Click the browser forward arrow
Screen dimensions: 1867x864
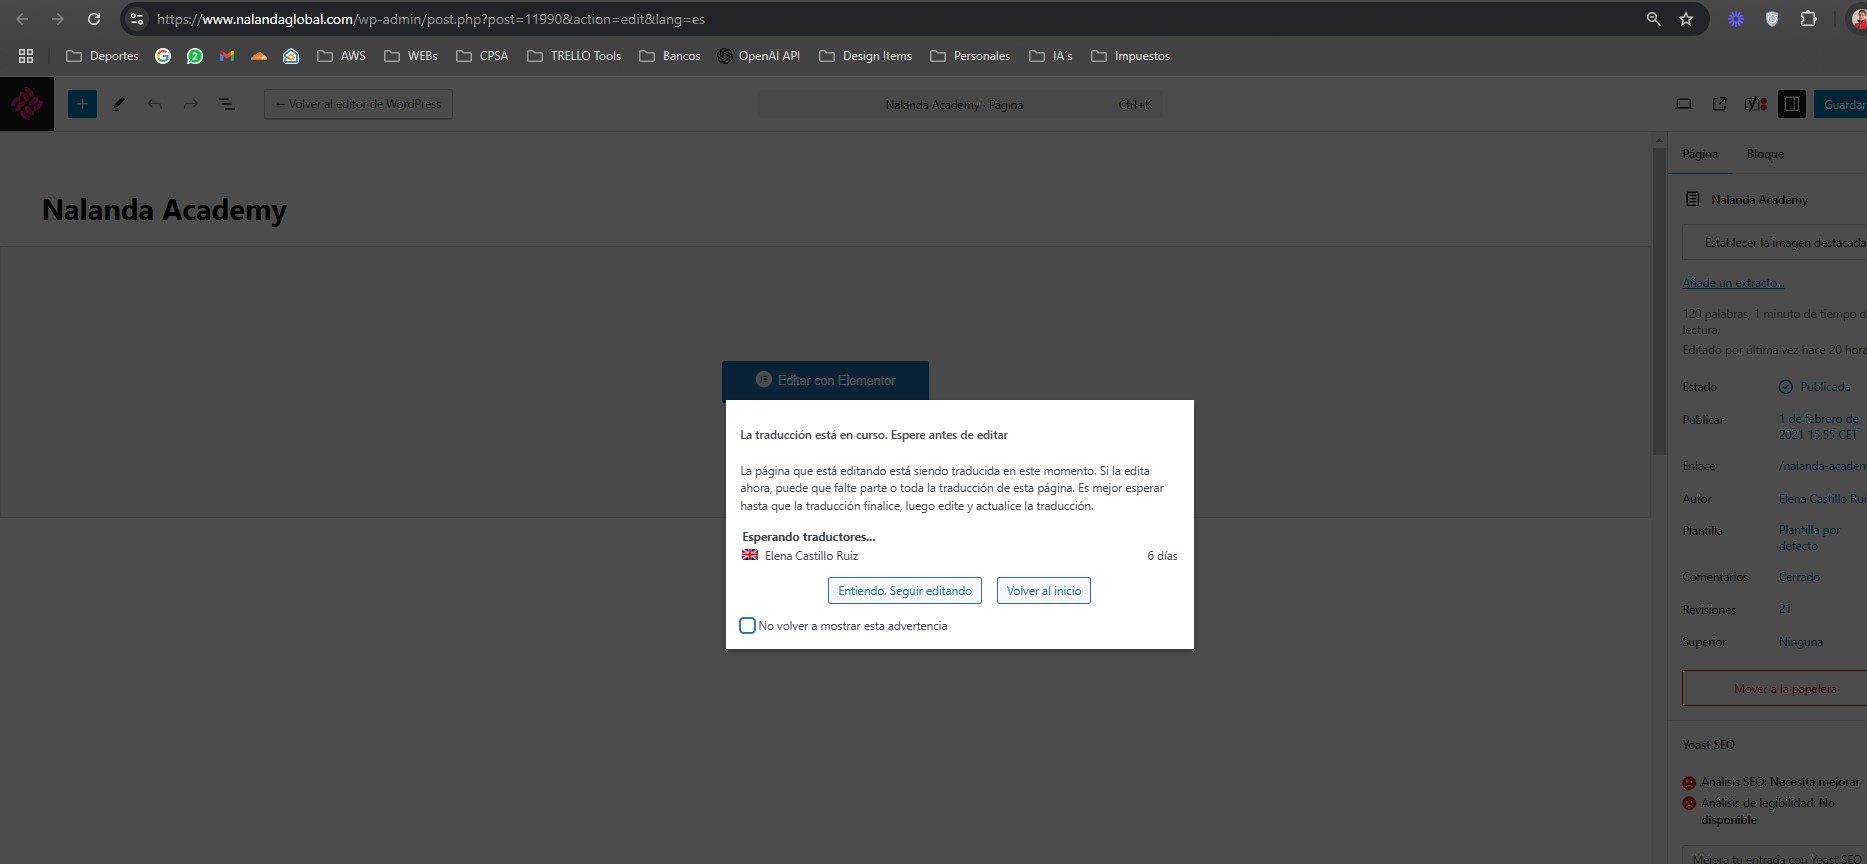[x=58, y=19]
